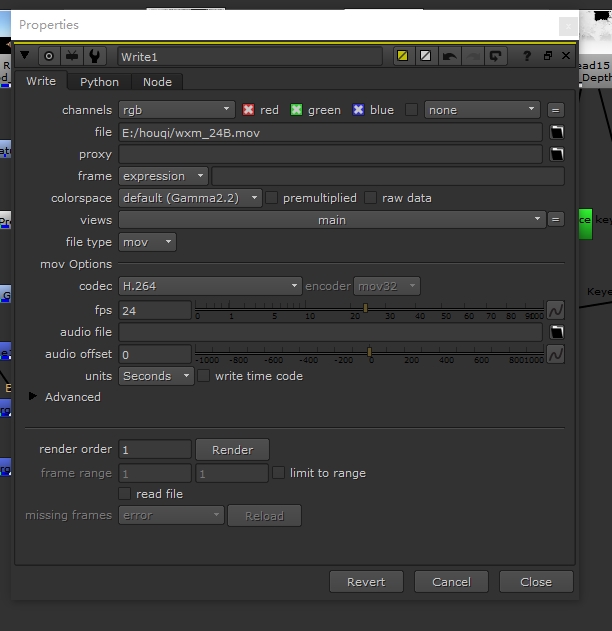
Task: Click views row equals button
Action: point(556,220)
